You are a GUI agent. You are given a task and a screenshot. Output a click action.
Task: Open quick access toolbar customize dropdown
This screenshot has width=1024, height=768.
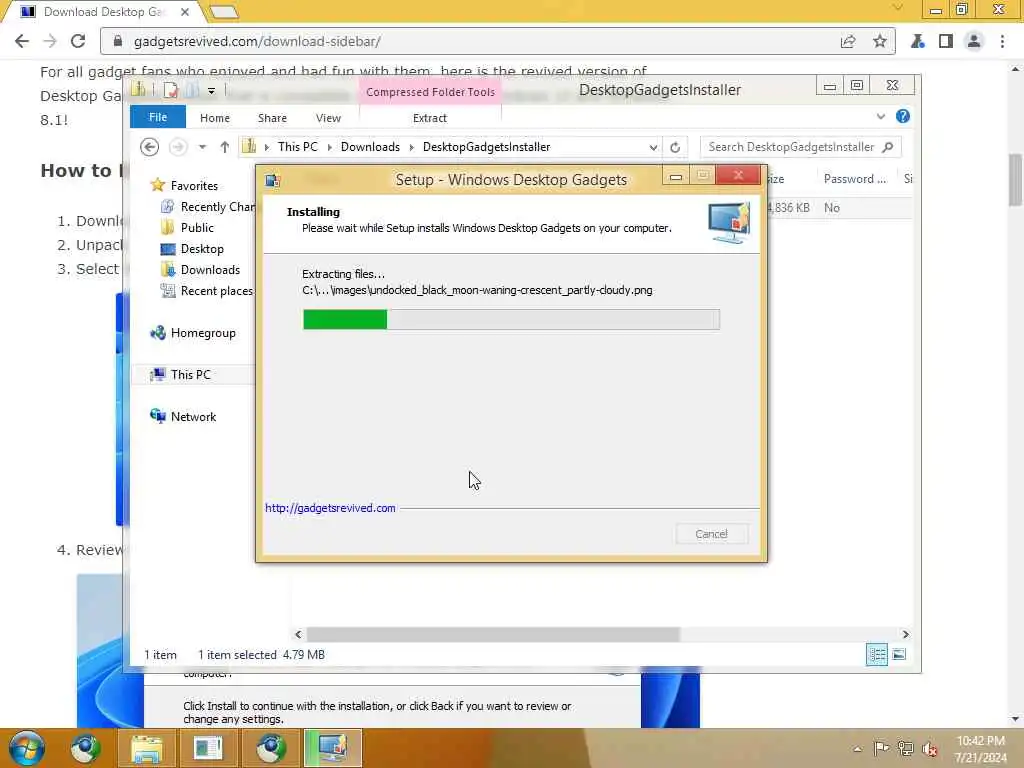[212, 91]
